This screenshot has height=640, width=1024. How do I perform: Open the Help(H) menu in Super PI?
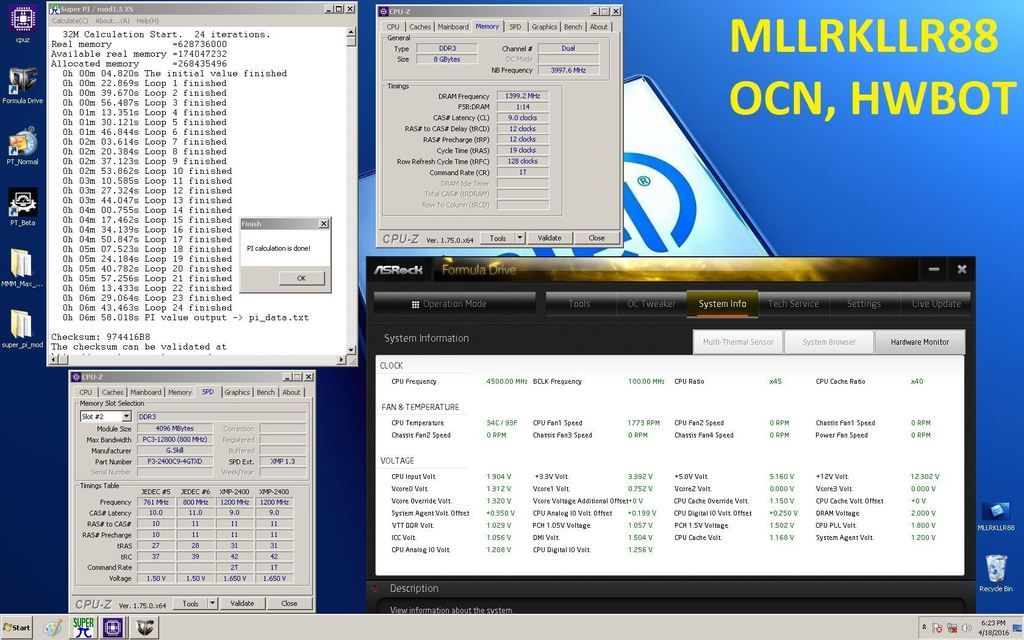[147, 21]
